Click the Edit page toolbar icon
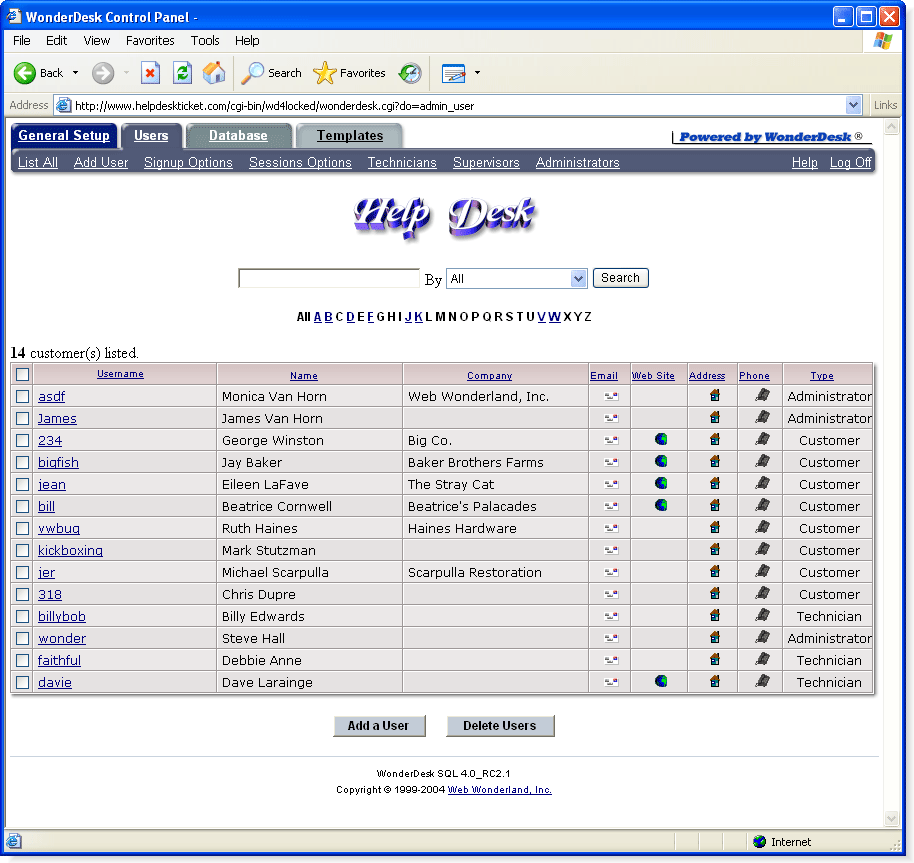 coord(454,73)
